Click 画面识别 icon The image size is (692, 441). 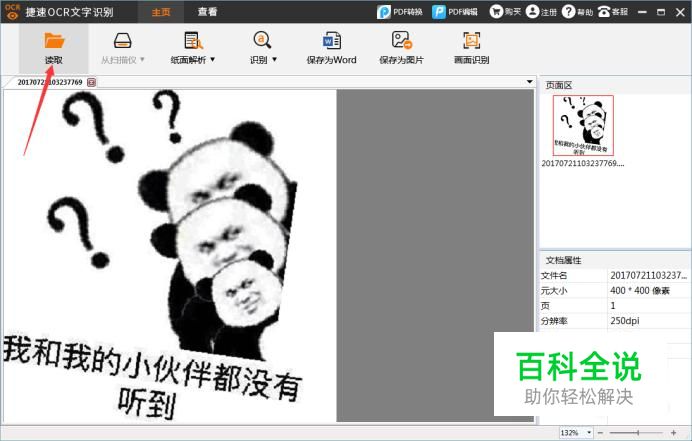(x=471, y=41)
